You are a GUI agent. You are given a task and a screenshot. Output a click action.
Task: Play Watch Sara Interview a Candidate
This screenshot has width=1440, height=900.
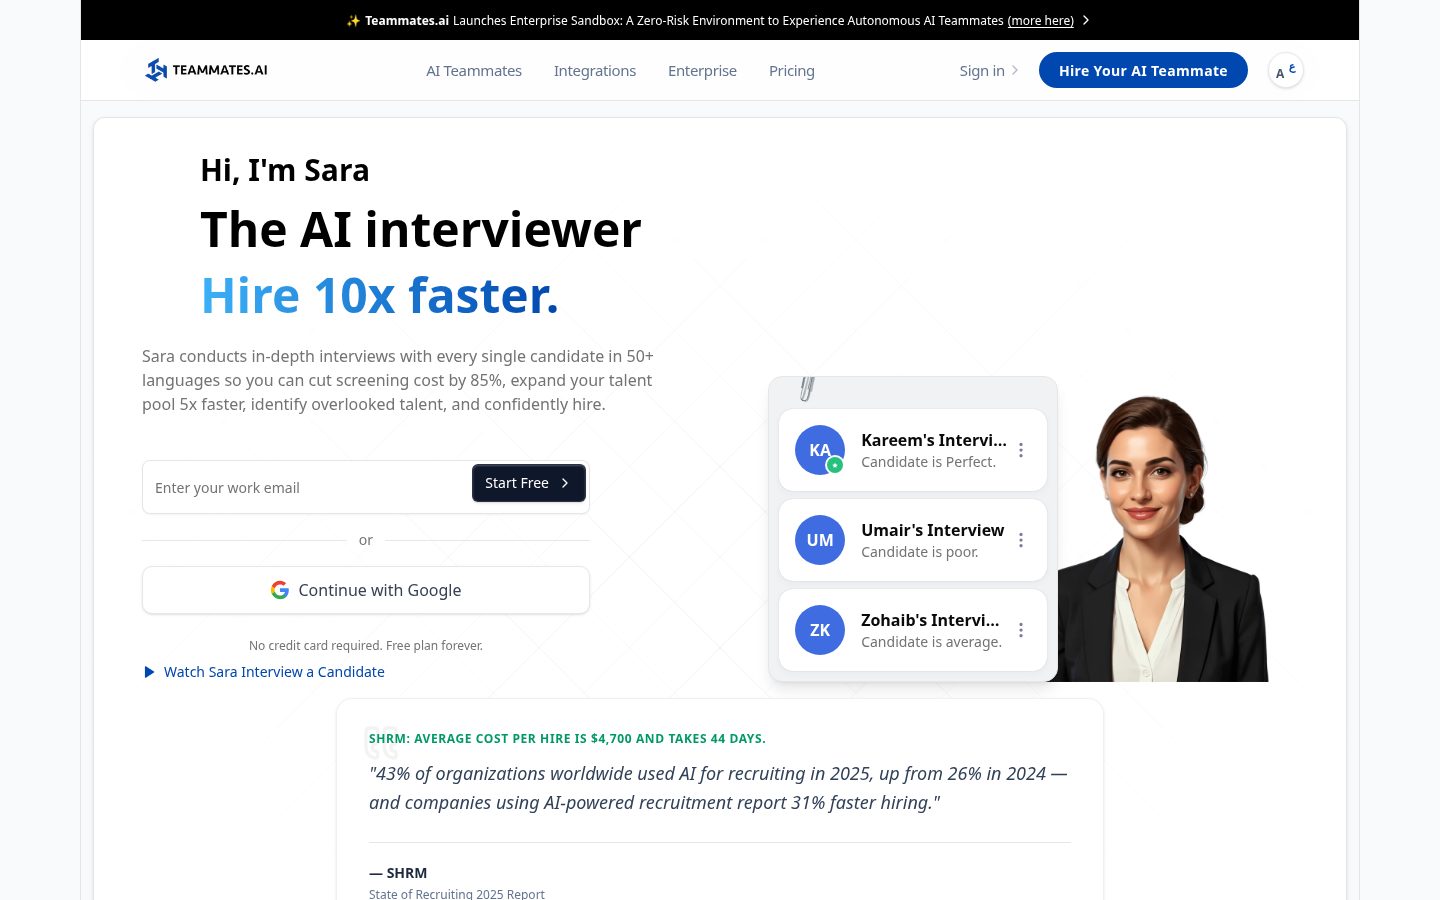264,672
